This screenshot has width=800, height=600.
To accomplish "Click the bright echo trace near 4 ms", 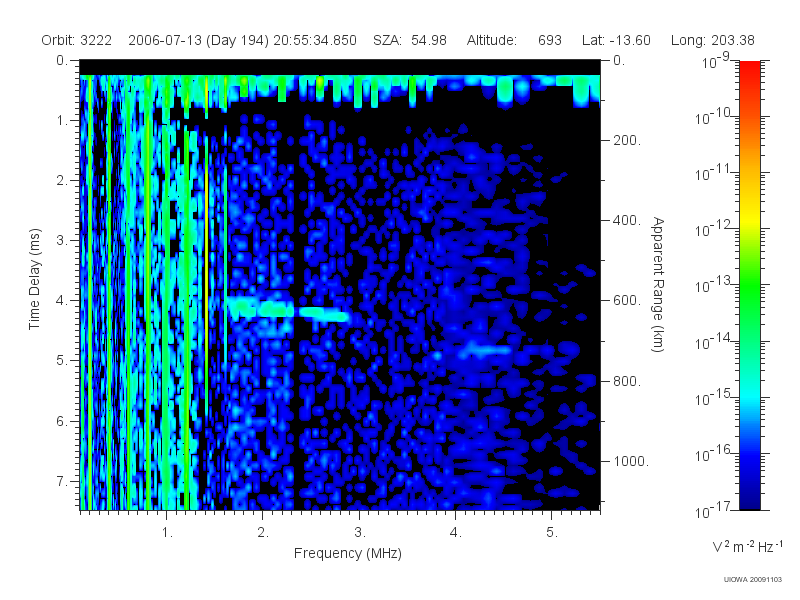I will (x=288, y=310).
